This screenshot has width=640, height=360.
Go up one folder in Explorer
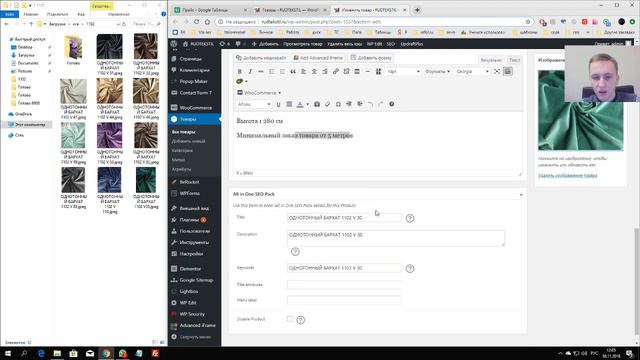(x=31, y=24)
